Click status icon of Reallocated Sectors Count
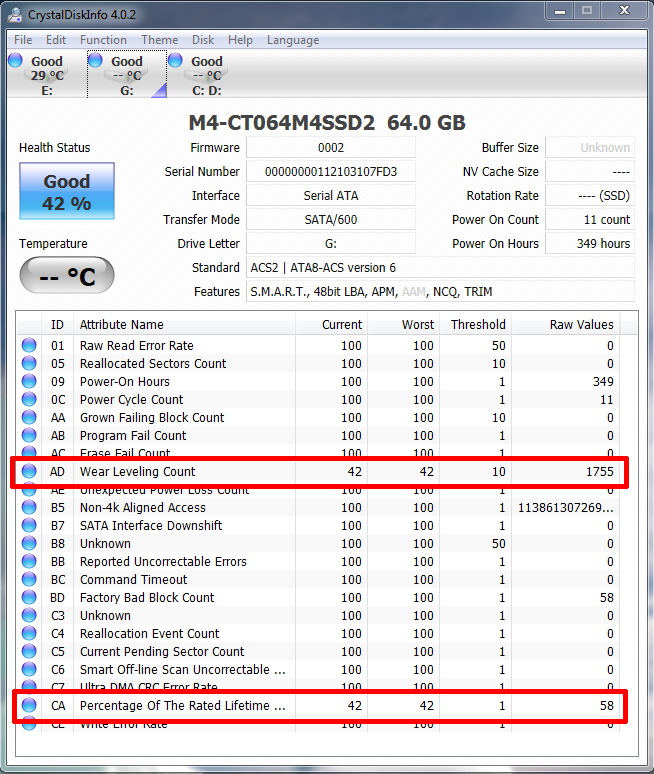 [x=29, y=363]
